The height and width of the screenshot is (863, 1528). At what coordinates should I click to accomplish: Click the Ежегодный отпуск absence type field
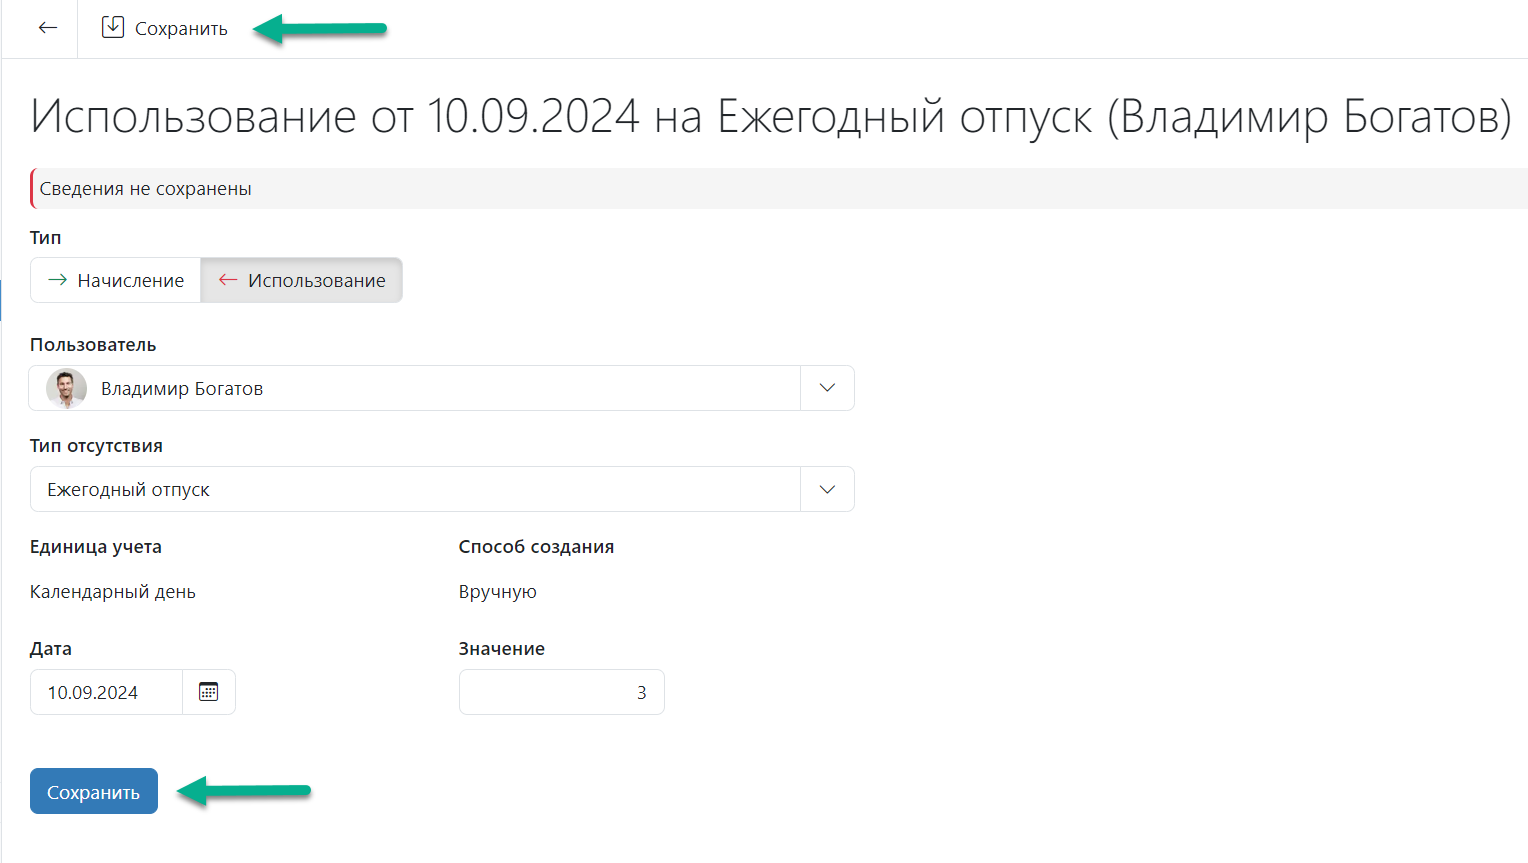[415, 489]
